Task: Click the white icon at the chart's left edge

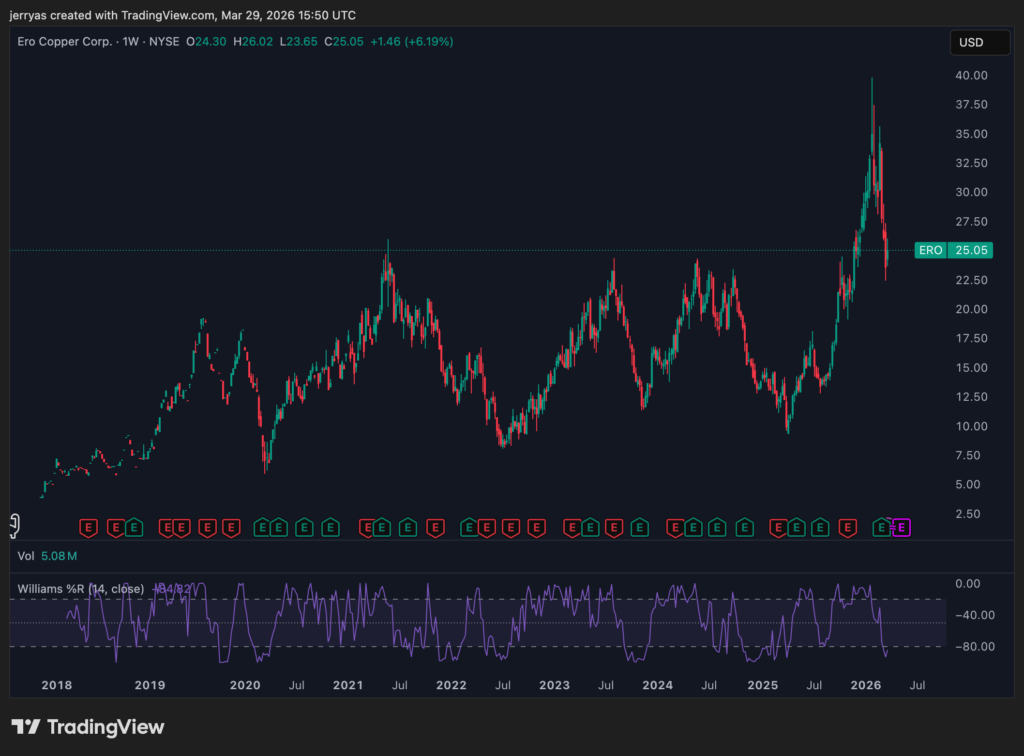Action: coord(15,522)
